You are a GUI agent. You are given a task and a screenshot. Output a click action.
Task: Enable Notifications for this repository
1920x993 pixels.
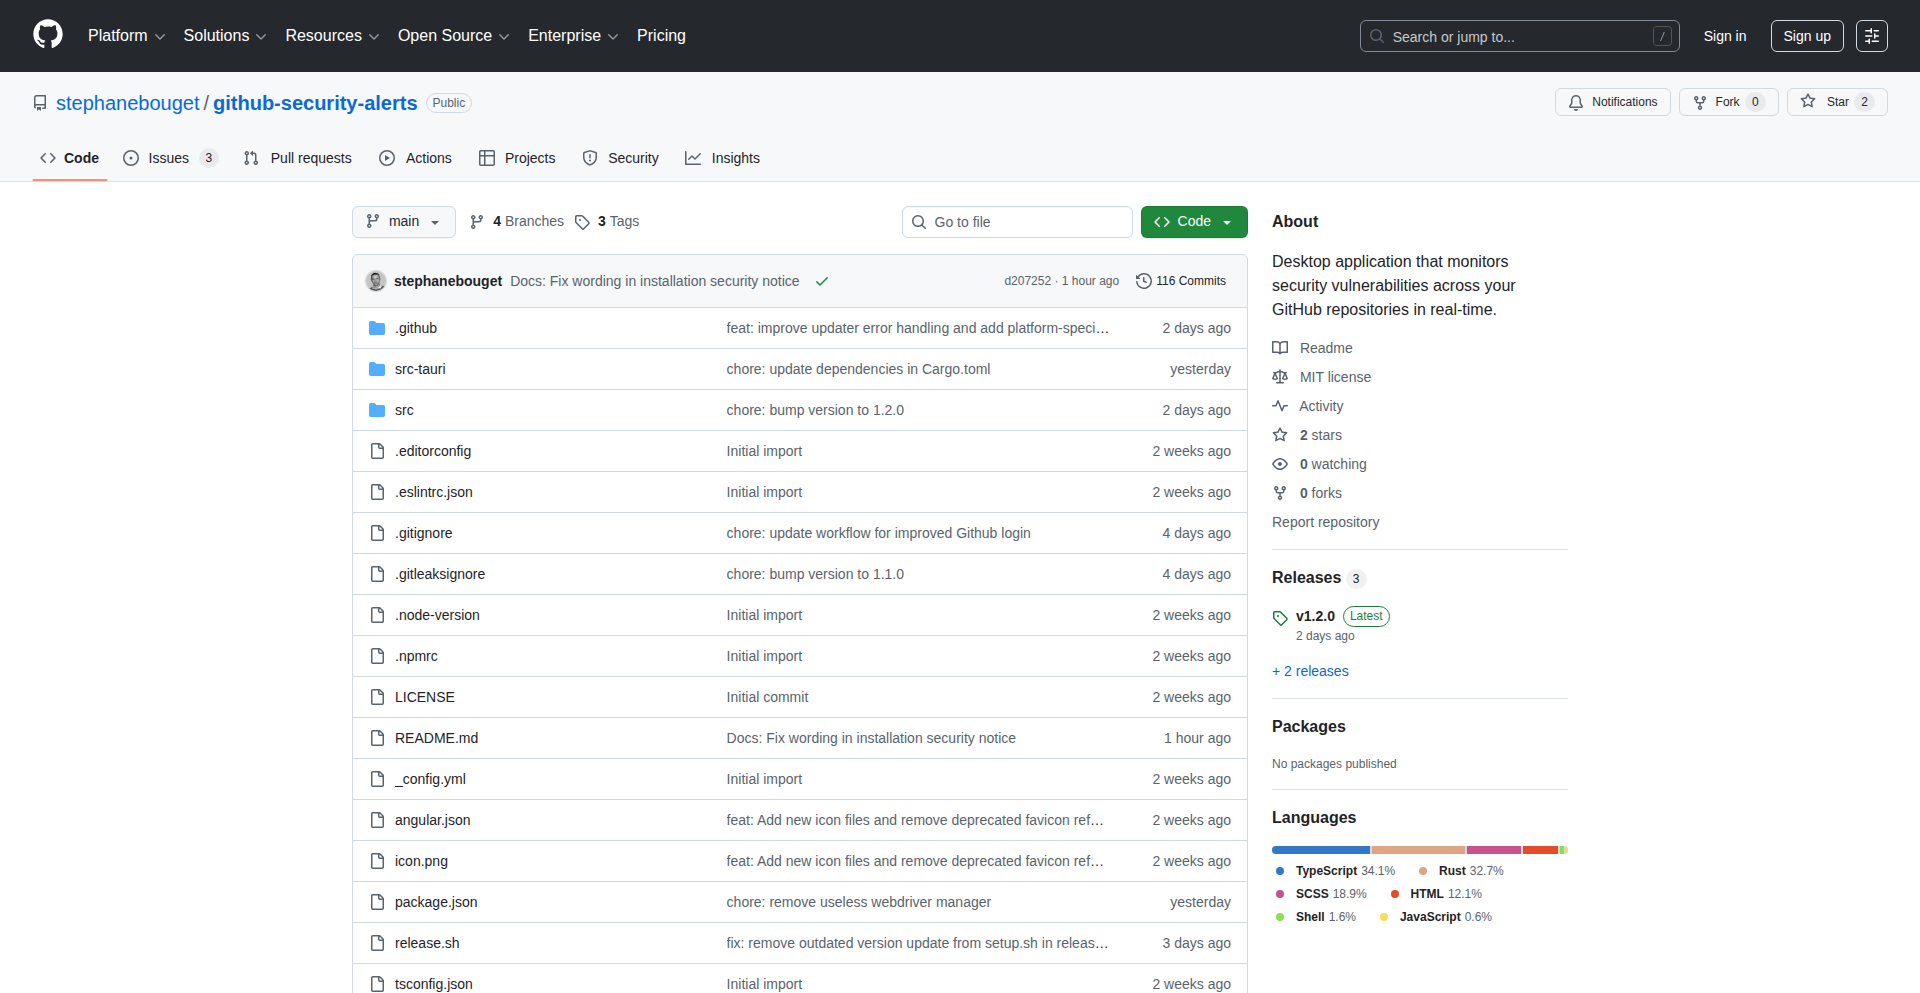point(1612,102)
